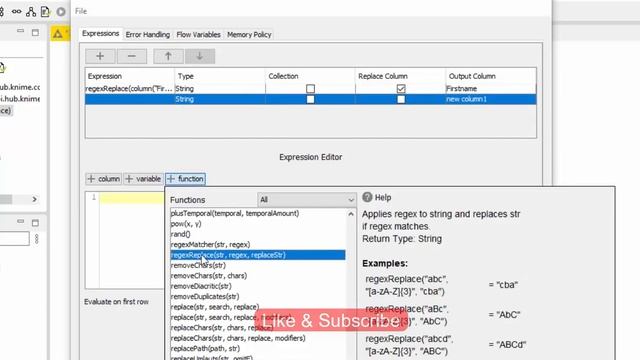Select the regexReplace(column("Fir... expression cell
Image resolution: width=640 pixels, height=360 pixels.
tap(129, 89)
